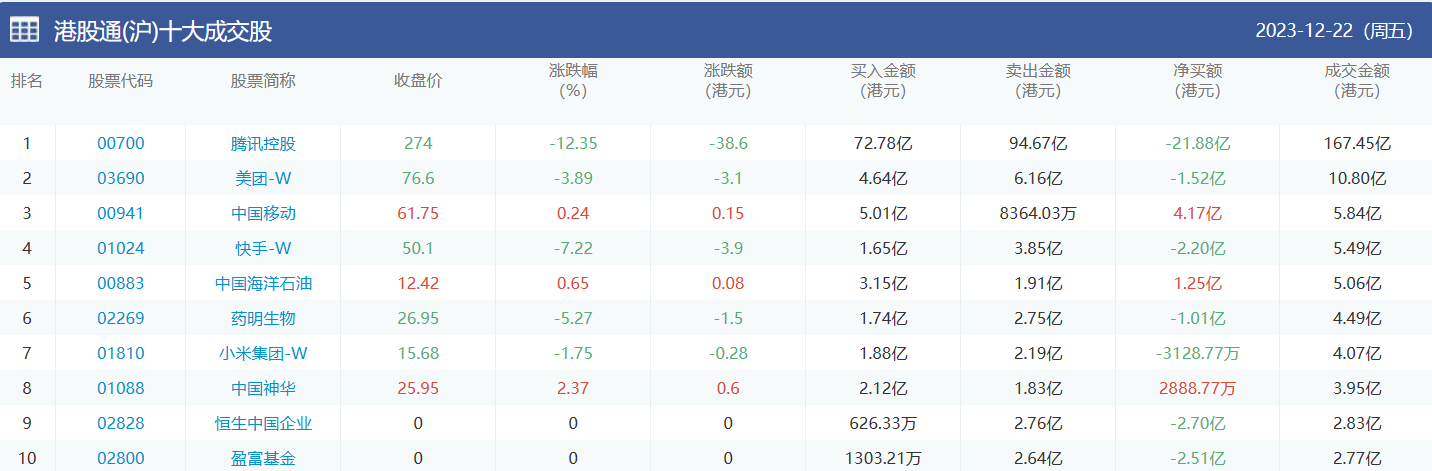Screen dimensions: 1432x471
Task: Open 腾讯控股 stock name link
Action: (x=263, y=143)
